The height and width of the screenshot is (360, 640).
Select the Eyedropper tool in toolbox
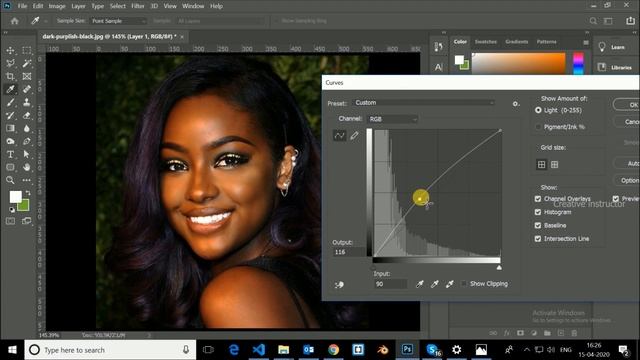(10, 89)
